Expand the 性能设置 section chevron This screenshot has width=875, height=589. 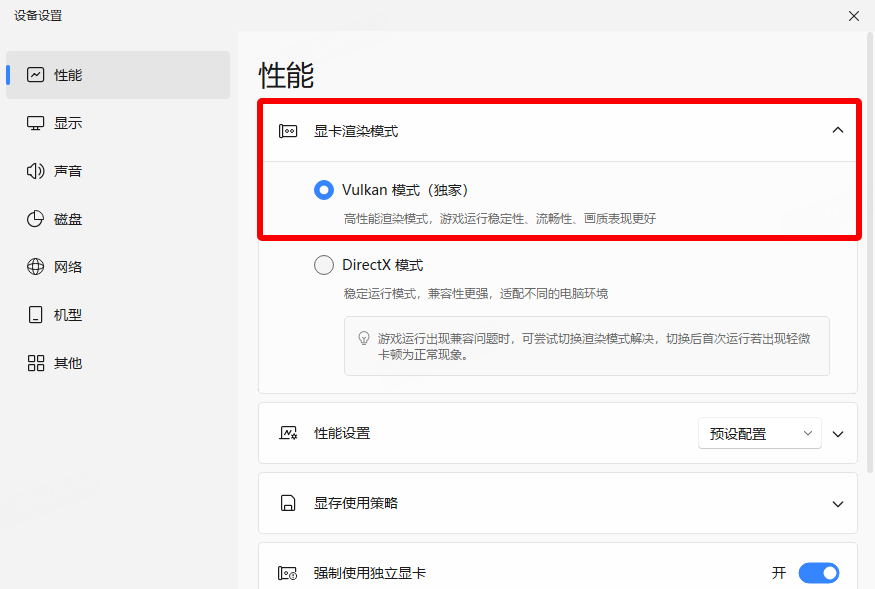[838, 434]
